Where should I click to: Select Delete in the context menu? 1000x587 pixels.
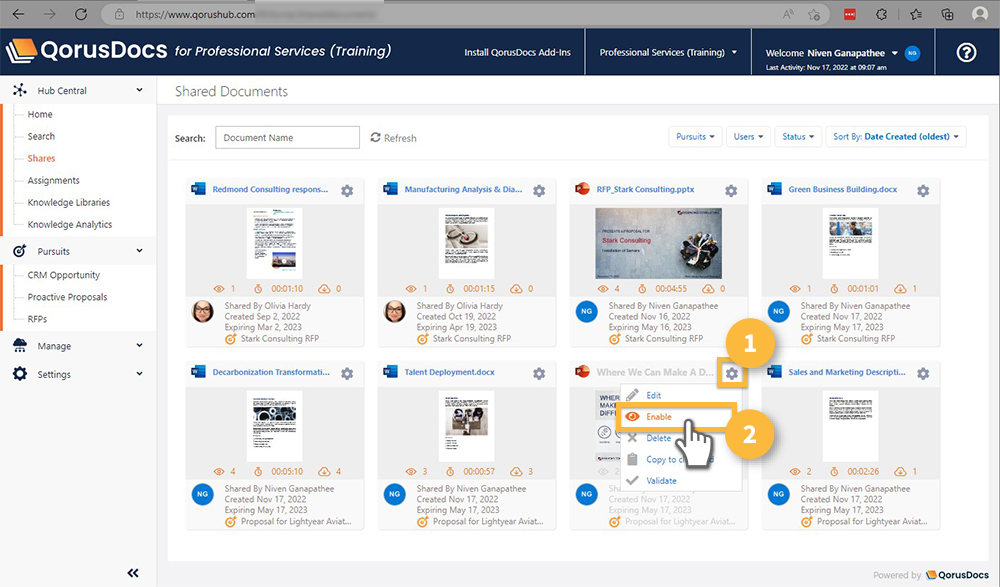658,438
